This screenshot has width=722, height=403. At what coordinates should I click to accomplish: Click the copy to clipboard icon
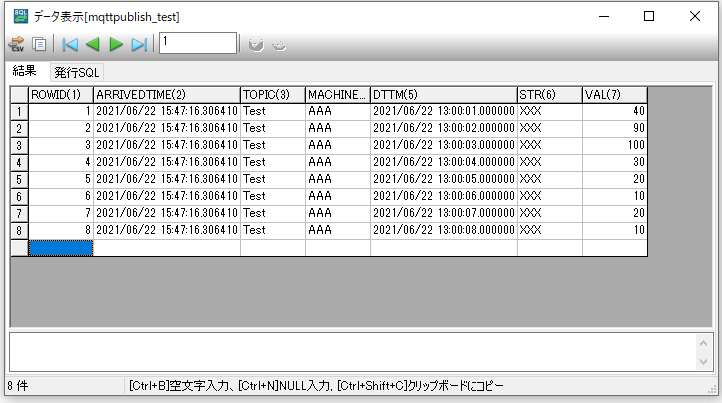tap(40, 44)
